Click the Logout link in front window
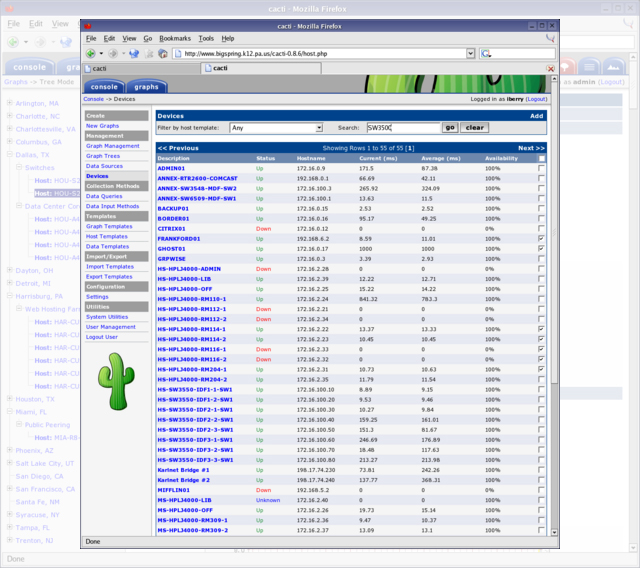 point(536,99)
